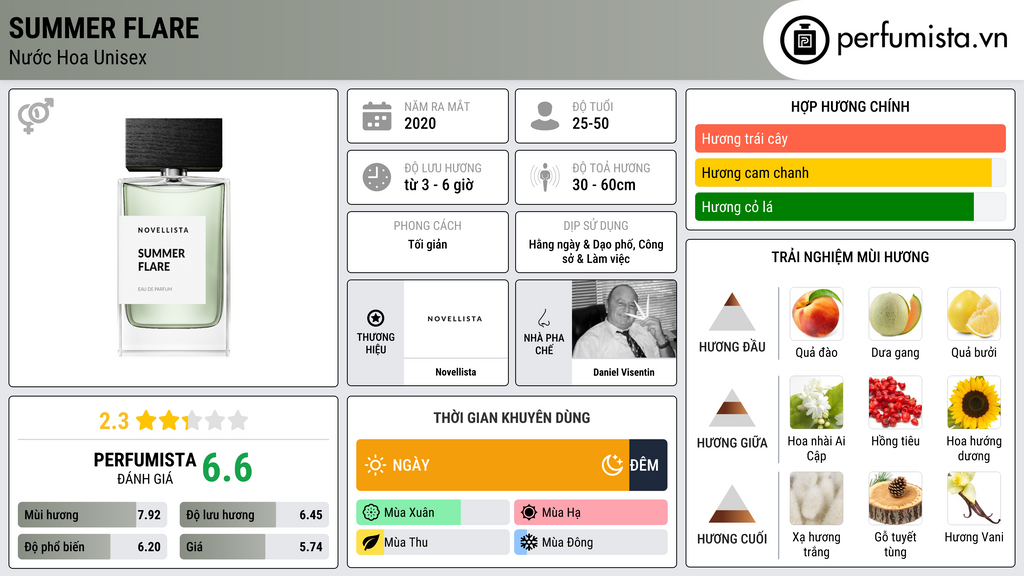This screenshot has width=1024, height=576.
Task: Click the Novellista brand logo image
Action: [455, 319]
